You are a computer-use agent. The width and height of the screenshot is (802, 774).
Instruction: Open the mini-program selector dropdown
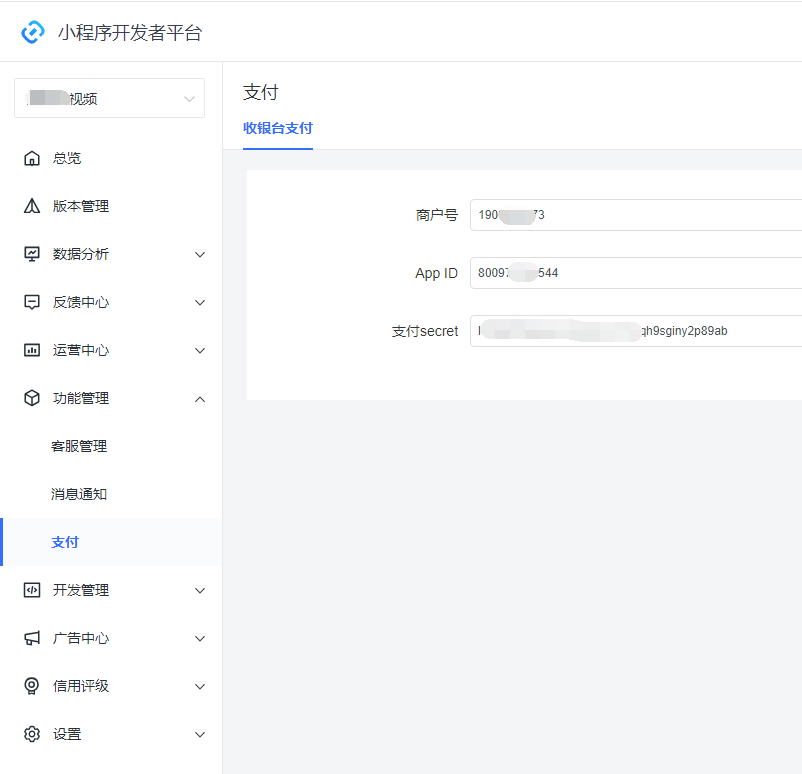tap(110, 98)
